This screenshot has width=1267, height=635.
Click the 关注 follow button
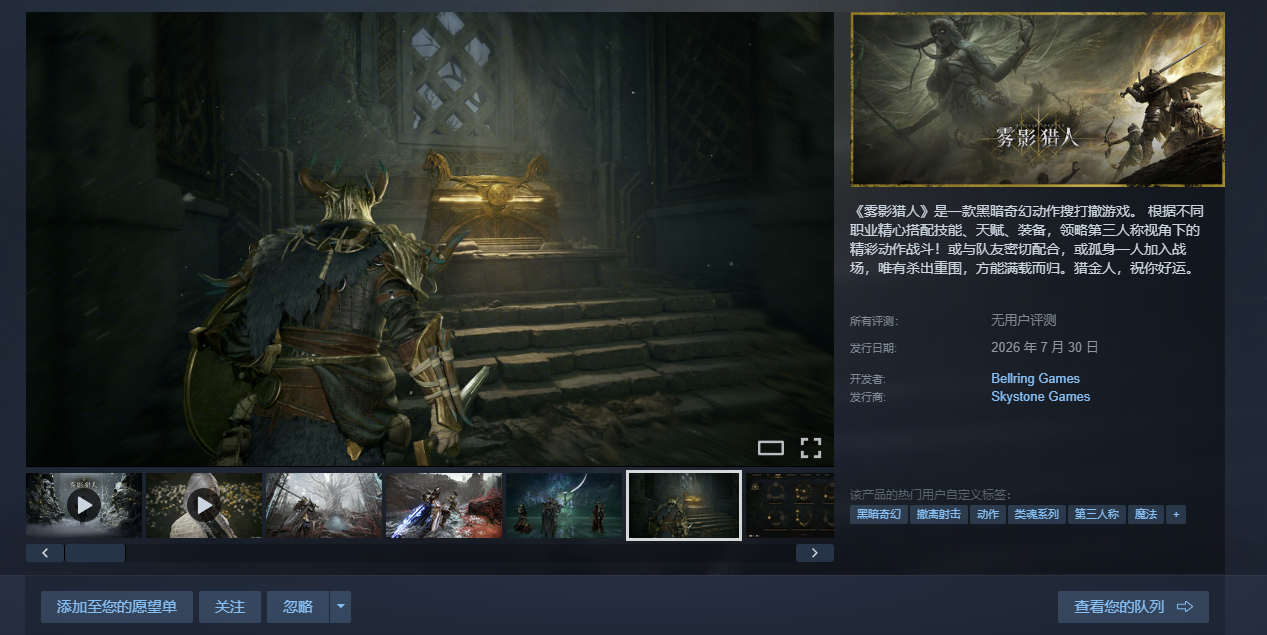coord(230,607)
